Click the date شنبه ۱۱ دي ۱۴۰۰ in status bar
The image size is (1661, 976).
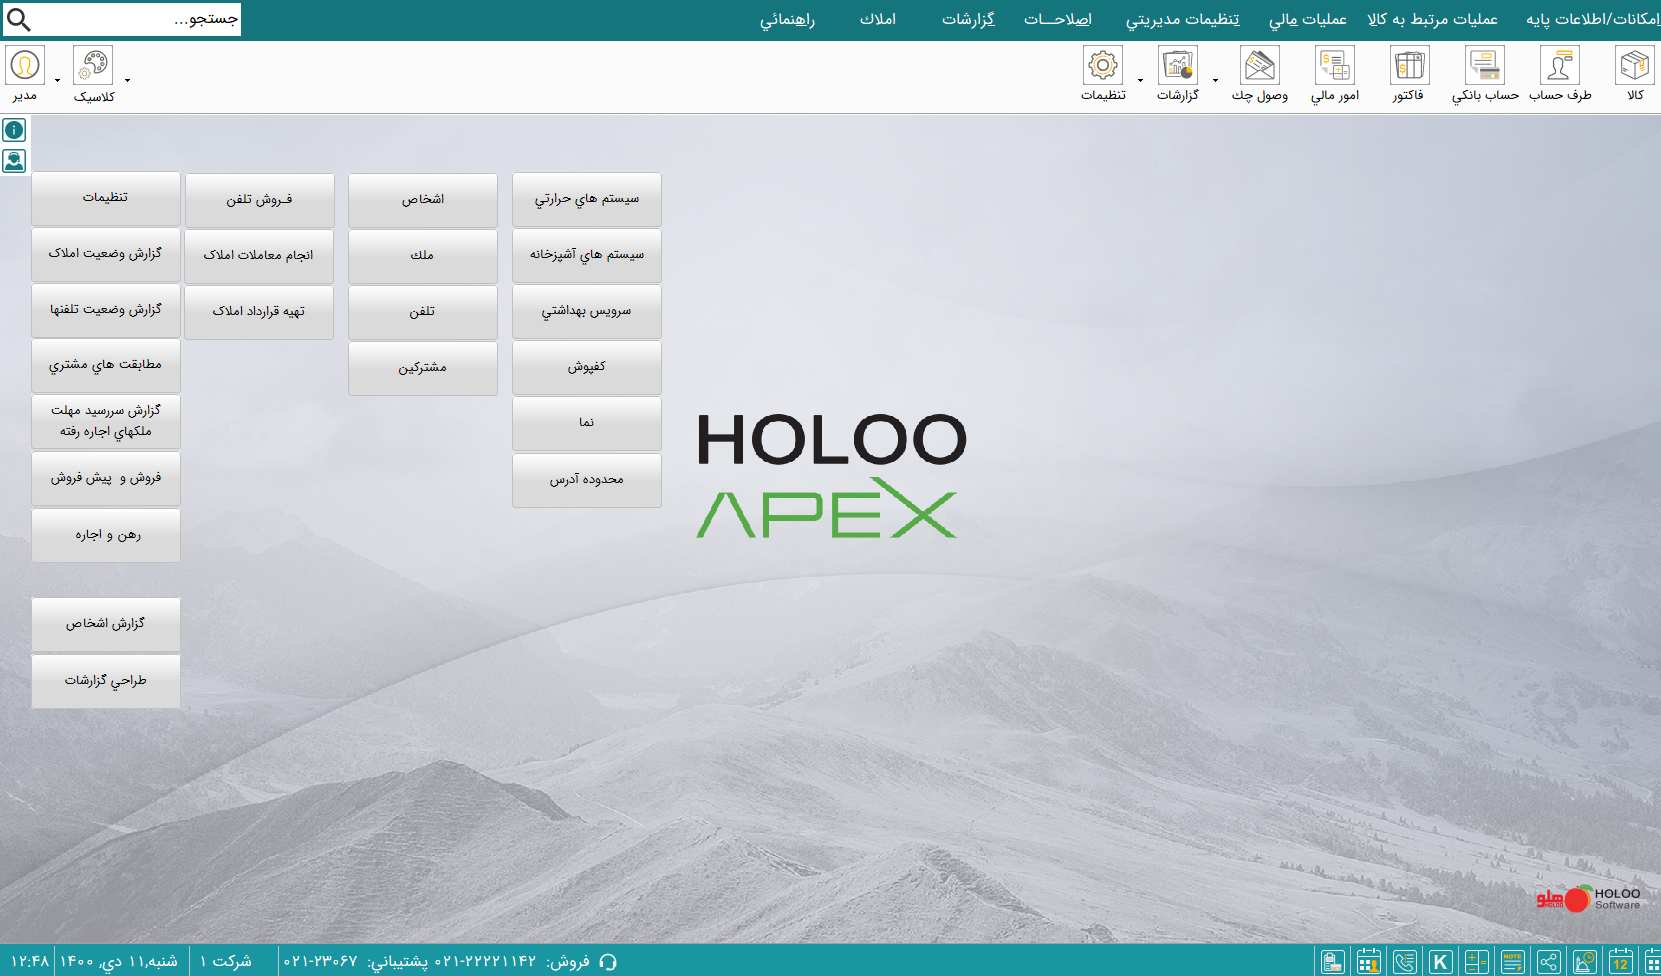pos(118,961)
